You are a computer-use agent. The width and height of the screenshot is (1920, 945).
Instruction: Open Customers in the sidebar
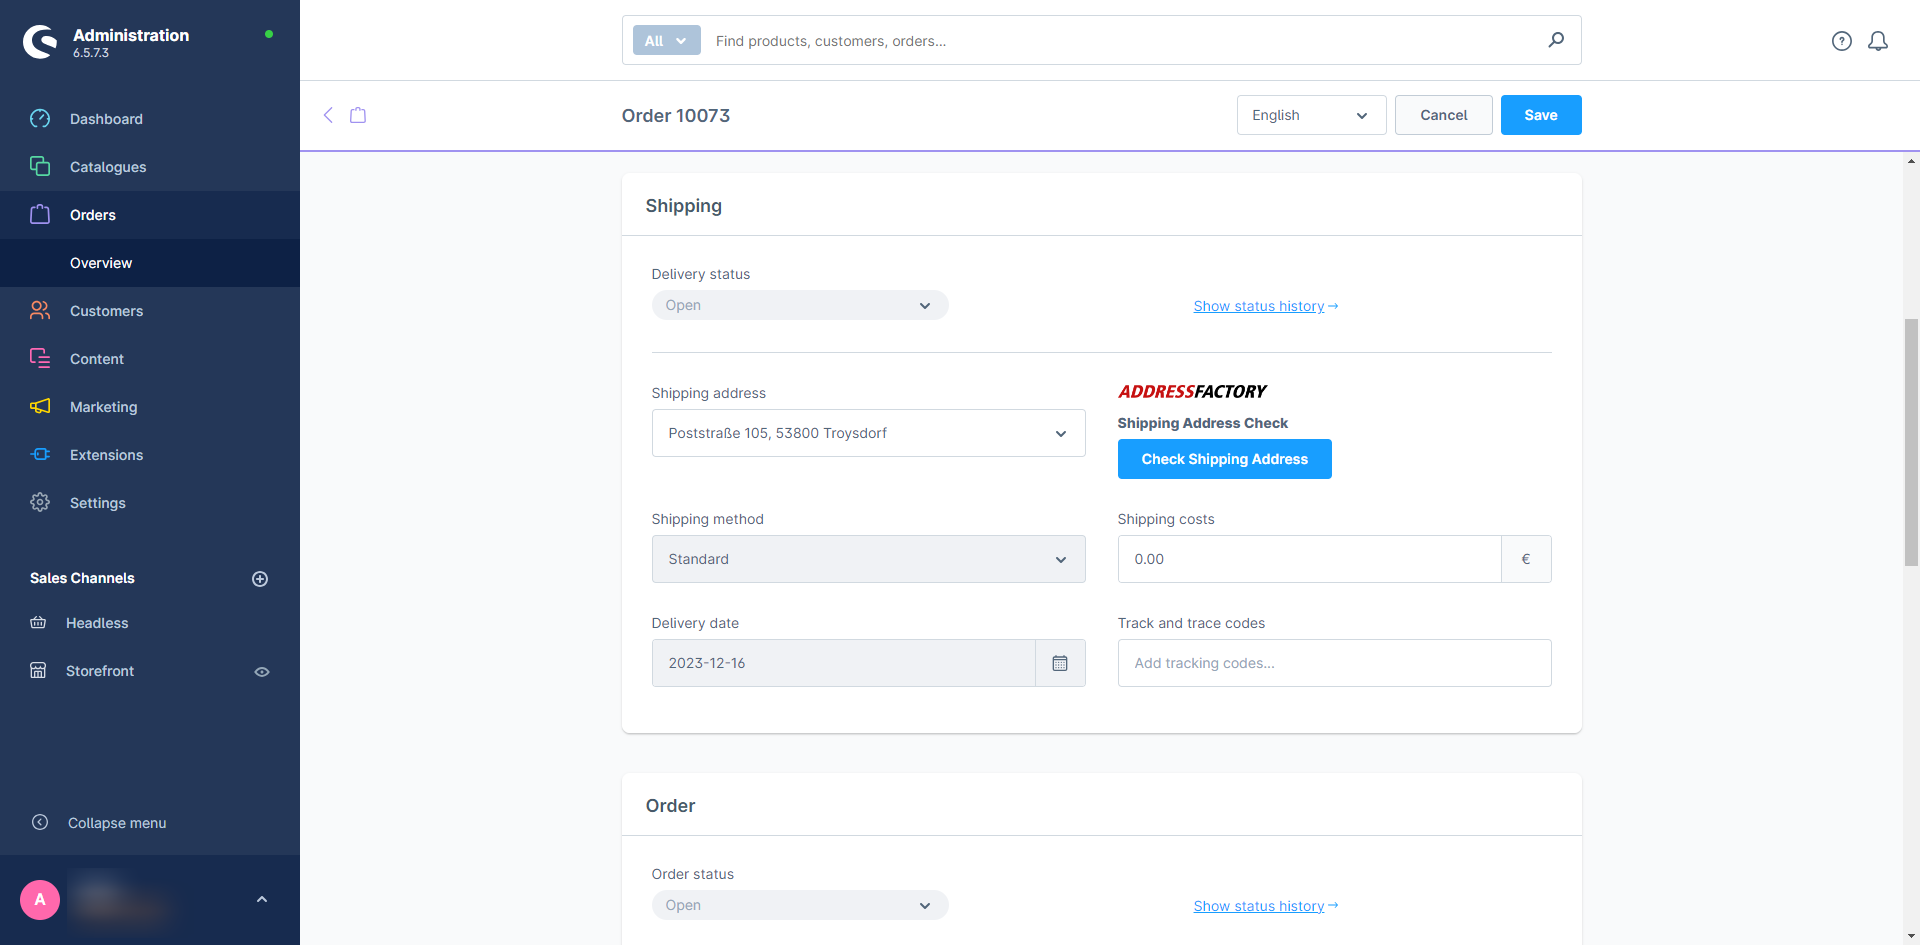(x=106, y=311)
